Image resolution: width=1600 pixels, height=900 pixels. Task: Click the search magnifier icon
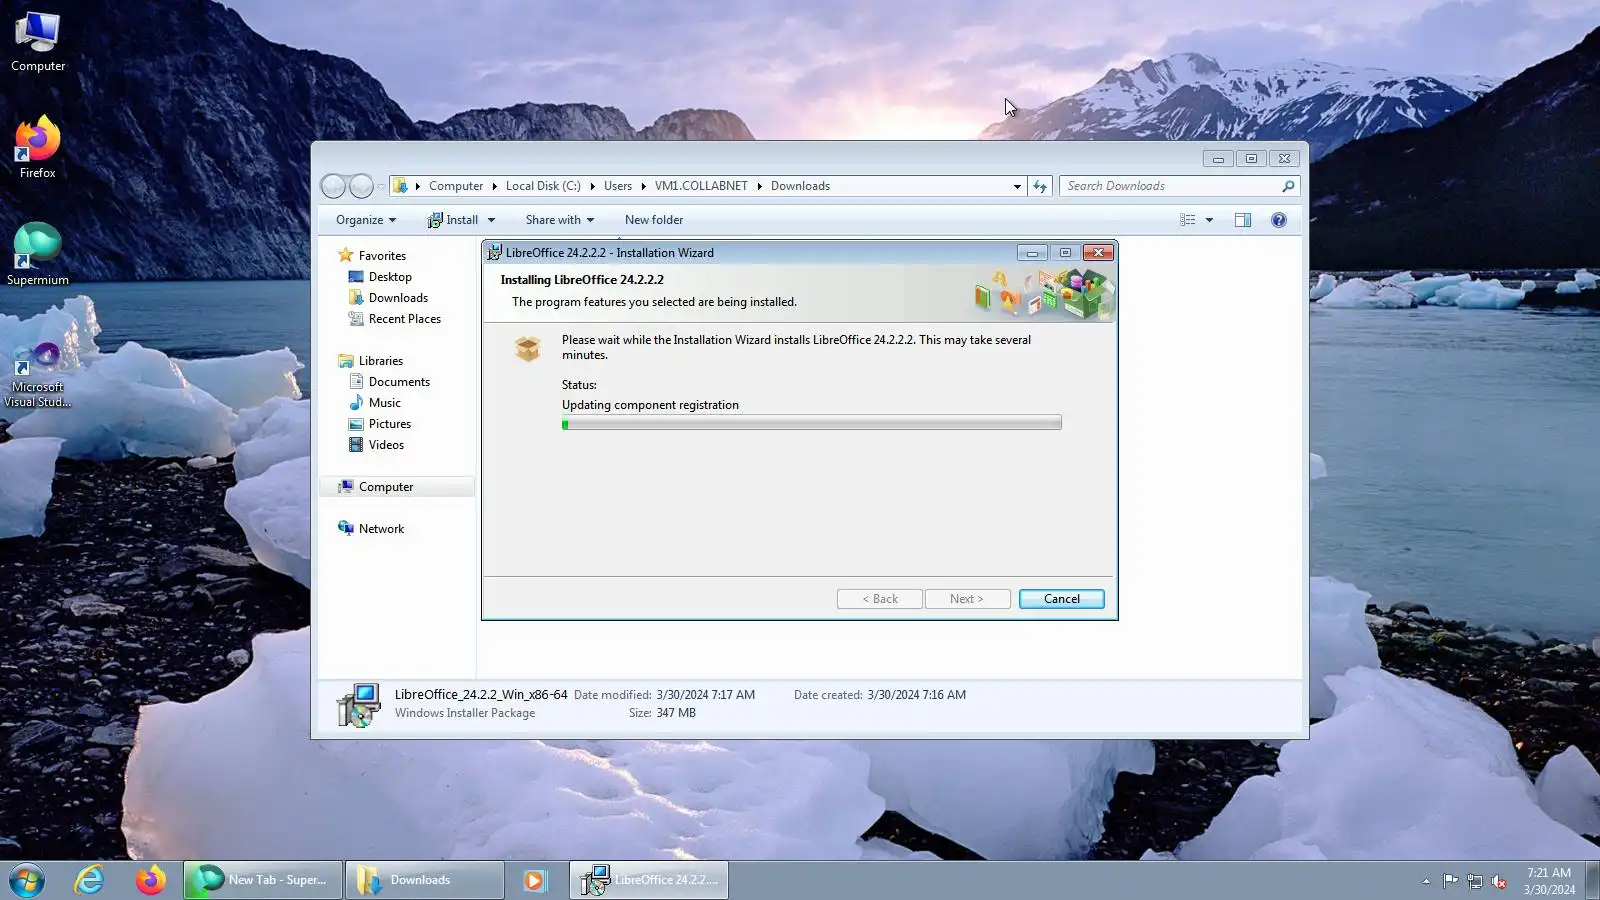click(x=1288, y=186)
